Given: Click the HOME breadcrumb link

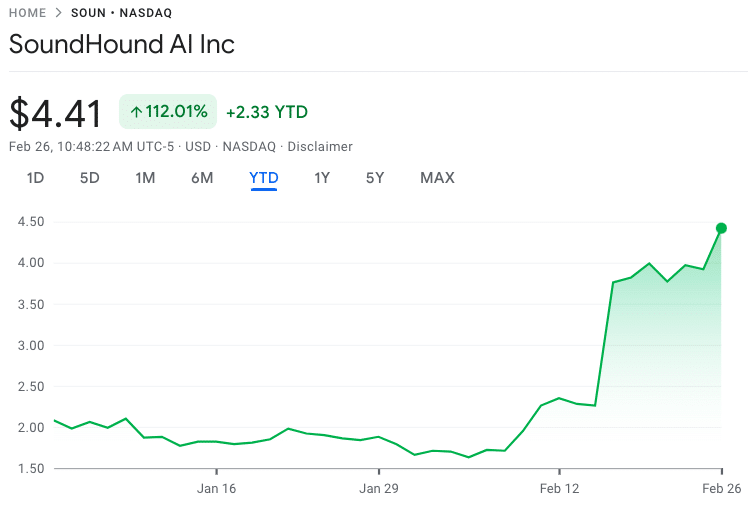Looking at the screenshot, I should [x=27, y=13].
